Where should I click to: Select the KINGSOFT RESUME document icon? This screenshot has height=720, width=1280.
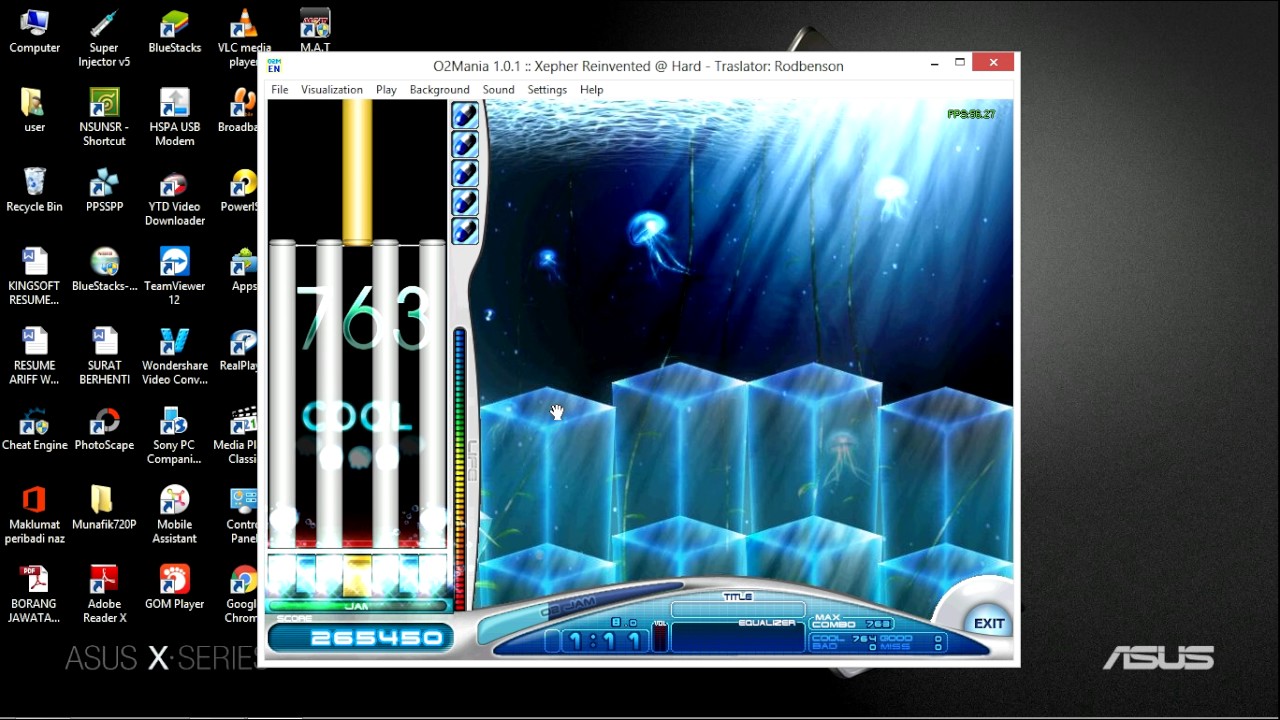click(35, 276)
